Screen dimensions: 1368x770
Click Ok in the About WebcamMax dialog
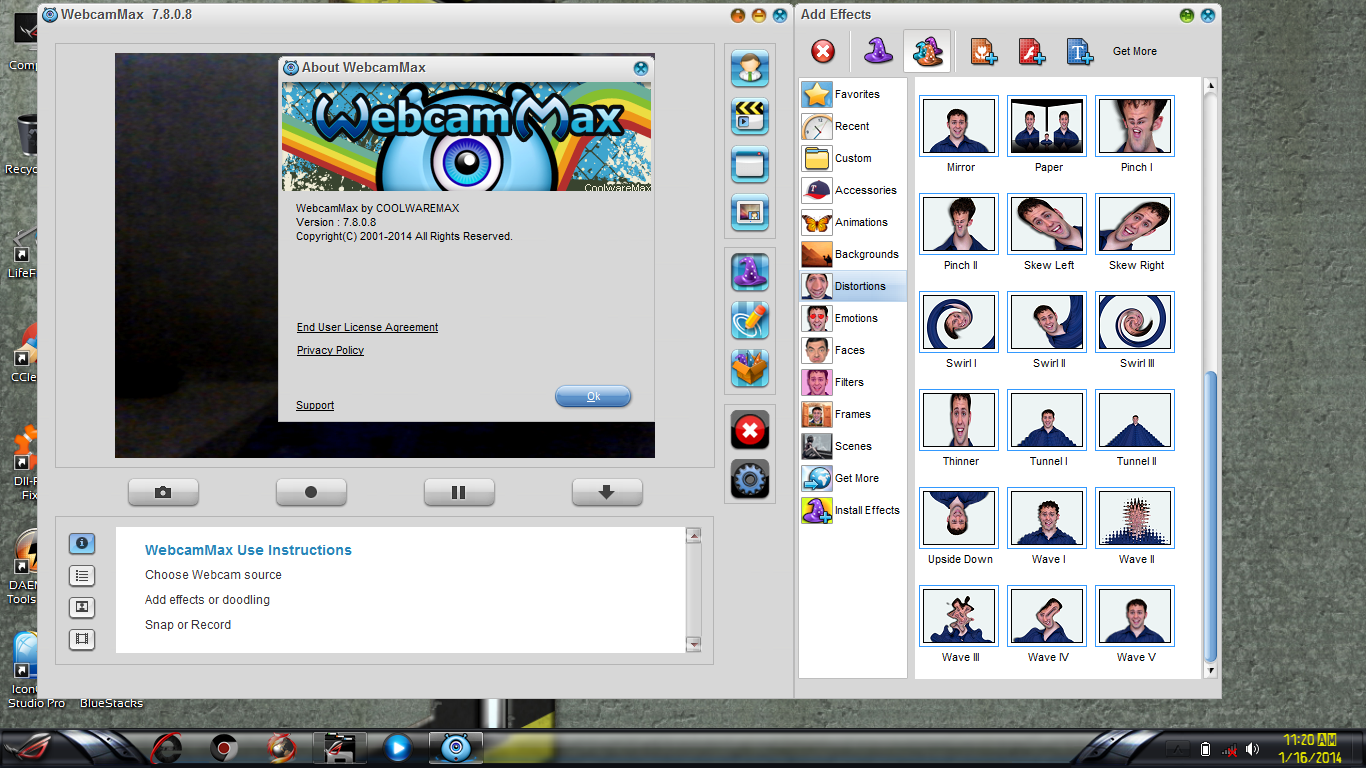[593, 396]
